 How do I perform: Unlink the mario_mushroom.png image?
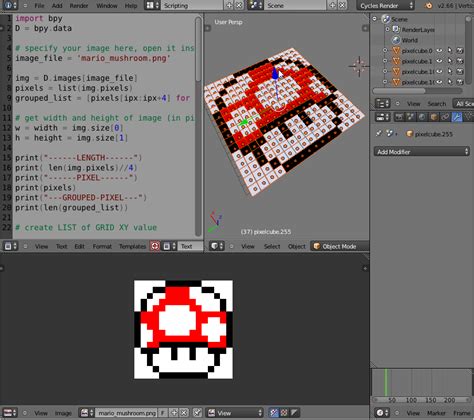[x=184, y=413]
